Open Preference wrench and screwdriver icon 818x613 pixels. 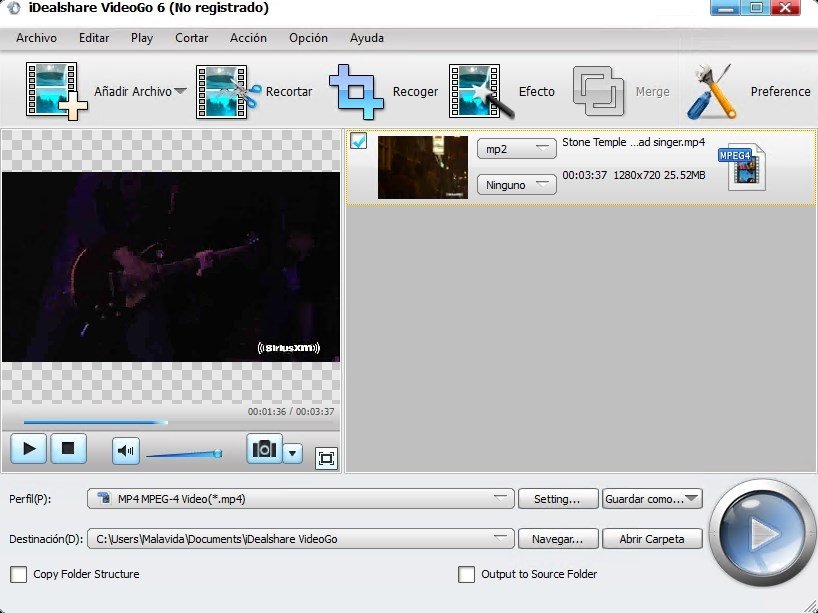(711, 91)
